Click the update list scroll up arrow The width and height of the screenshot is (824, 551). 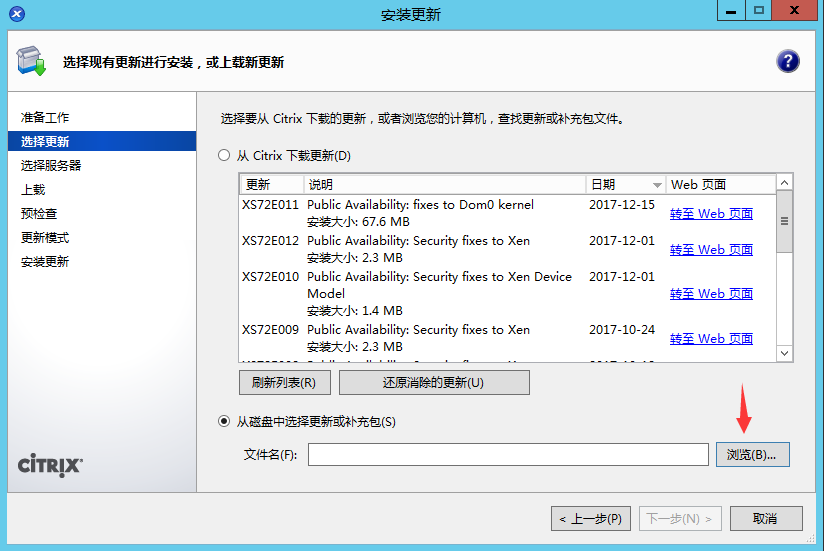784,183
